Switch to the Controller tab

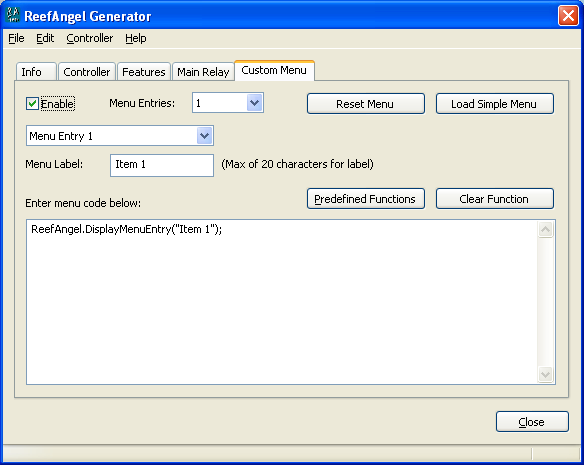[87, 72]
